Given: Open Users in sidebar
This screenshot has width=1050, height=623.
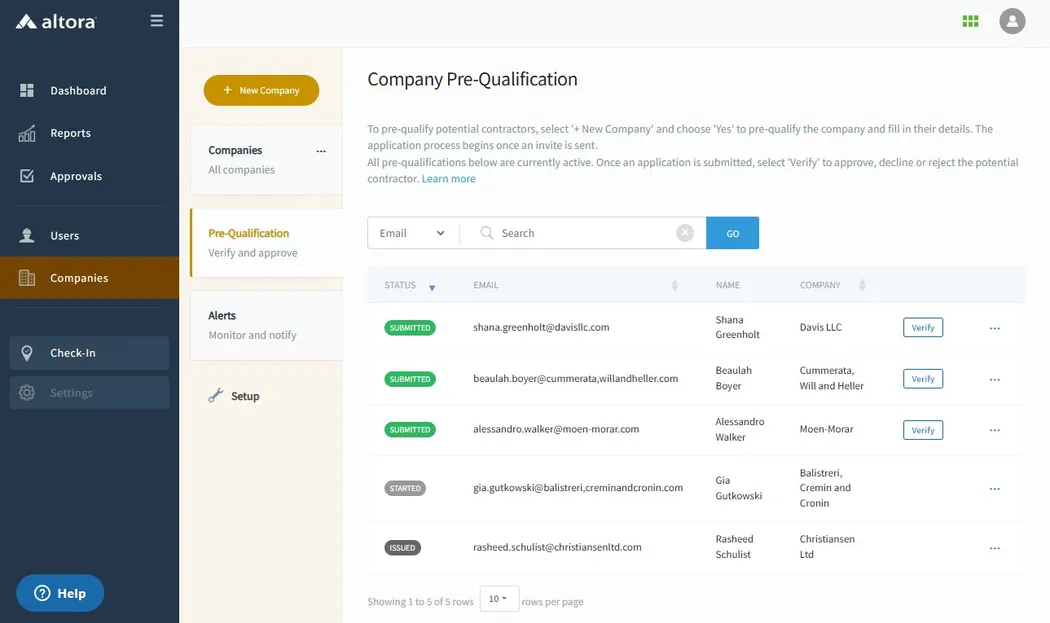Looking at the screenshot, I should pyautogui.click(x=64, y=236).
